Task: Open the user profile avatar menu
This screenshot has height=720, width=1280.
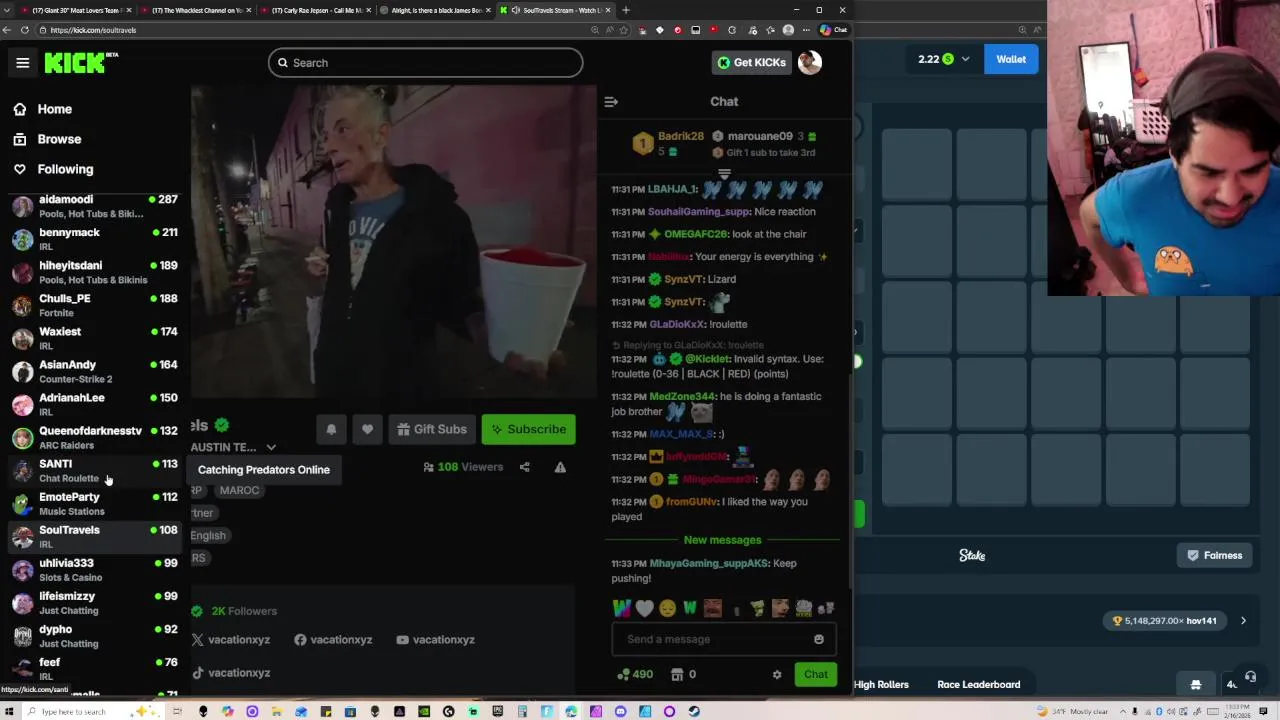Action: click(x=810, y=62)
